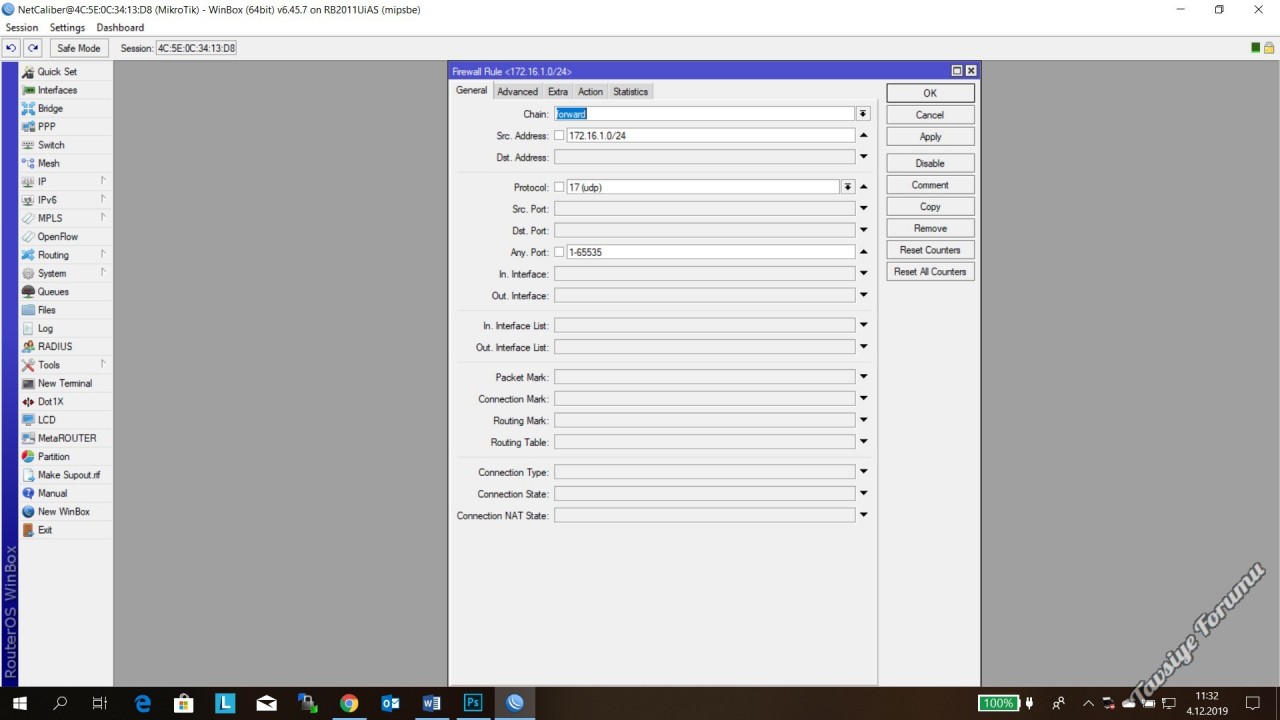The width and height of the screenshot is (1280, 720).
Task: Switch to the Statistics tab
Action: (630, 92)
